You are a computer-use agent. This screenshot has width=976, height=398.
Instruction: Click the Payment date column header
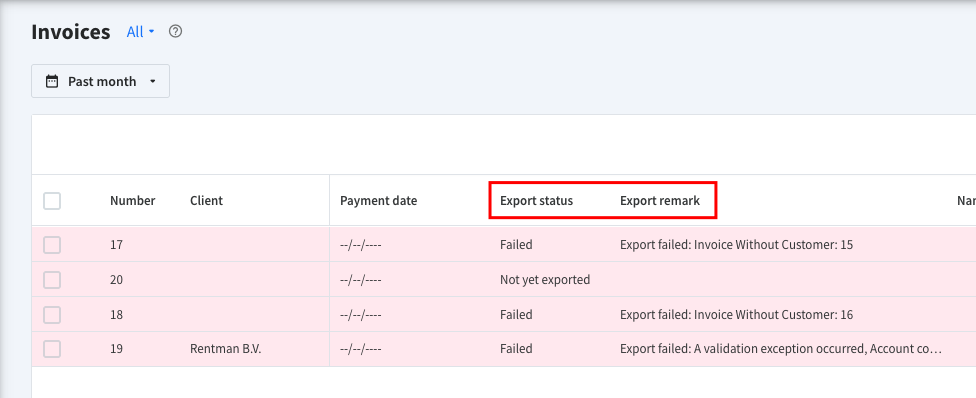[378, 201]
